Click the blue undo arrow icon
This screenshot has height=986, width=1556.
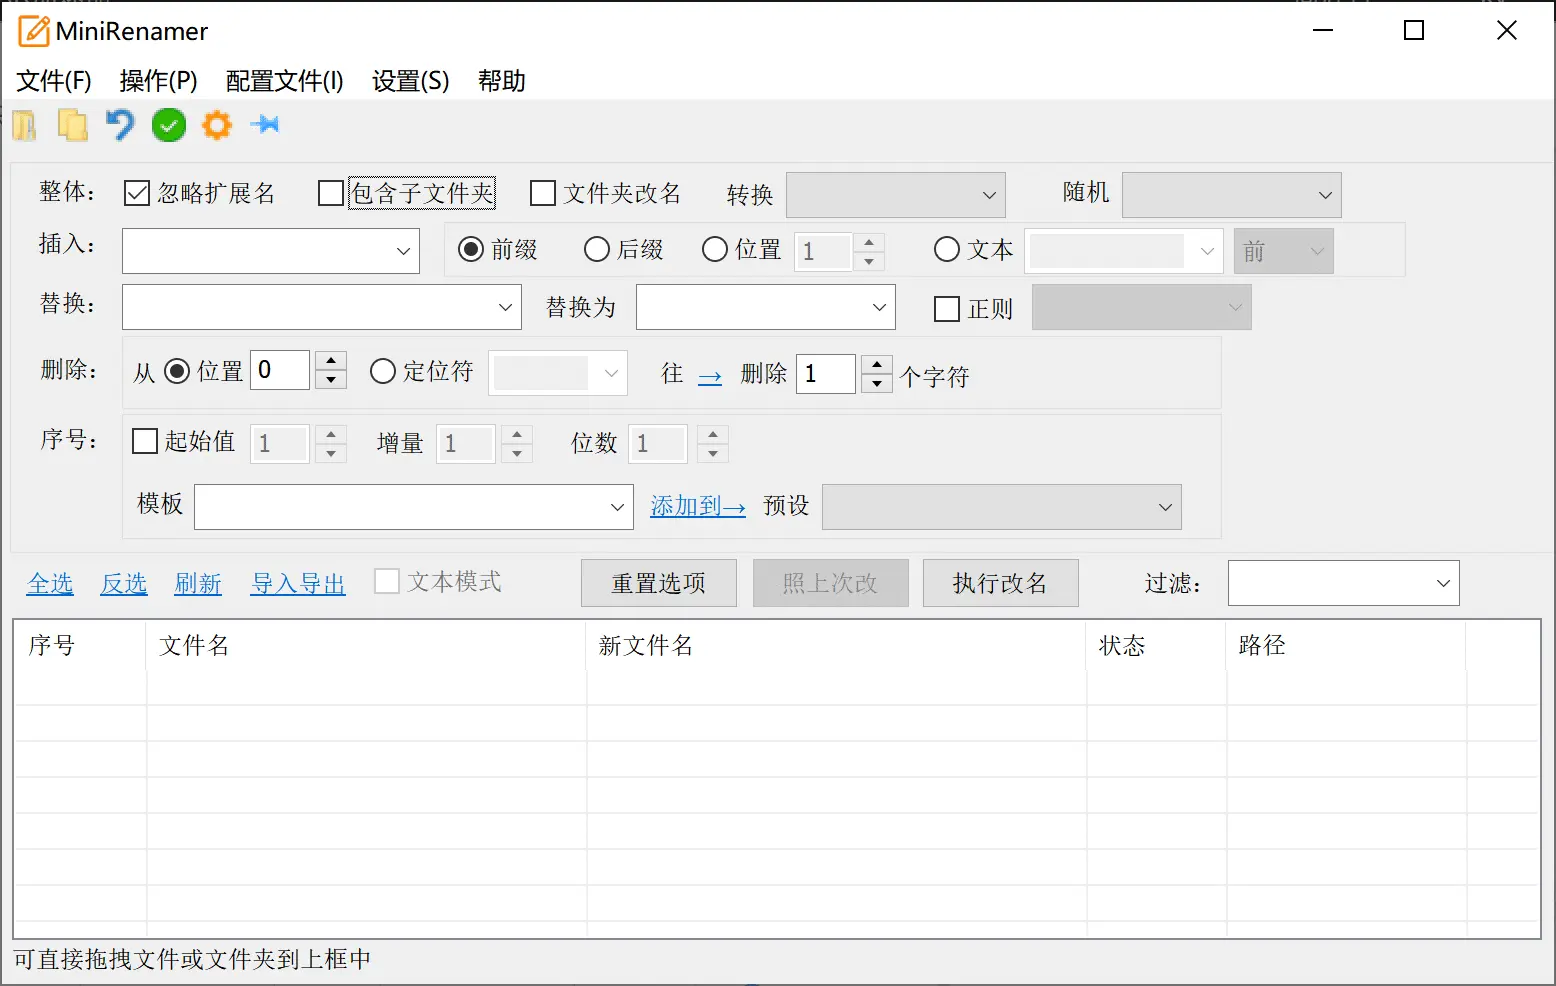click(120, 125)
